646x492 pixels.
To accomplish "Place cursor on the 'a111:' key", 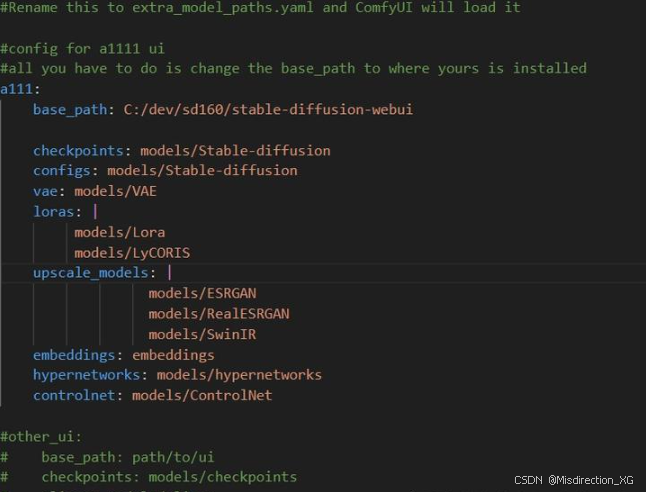I will 20,89.
